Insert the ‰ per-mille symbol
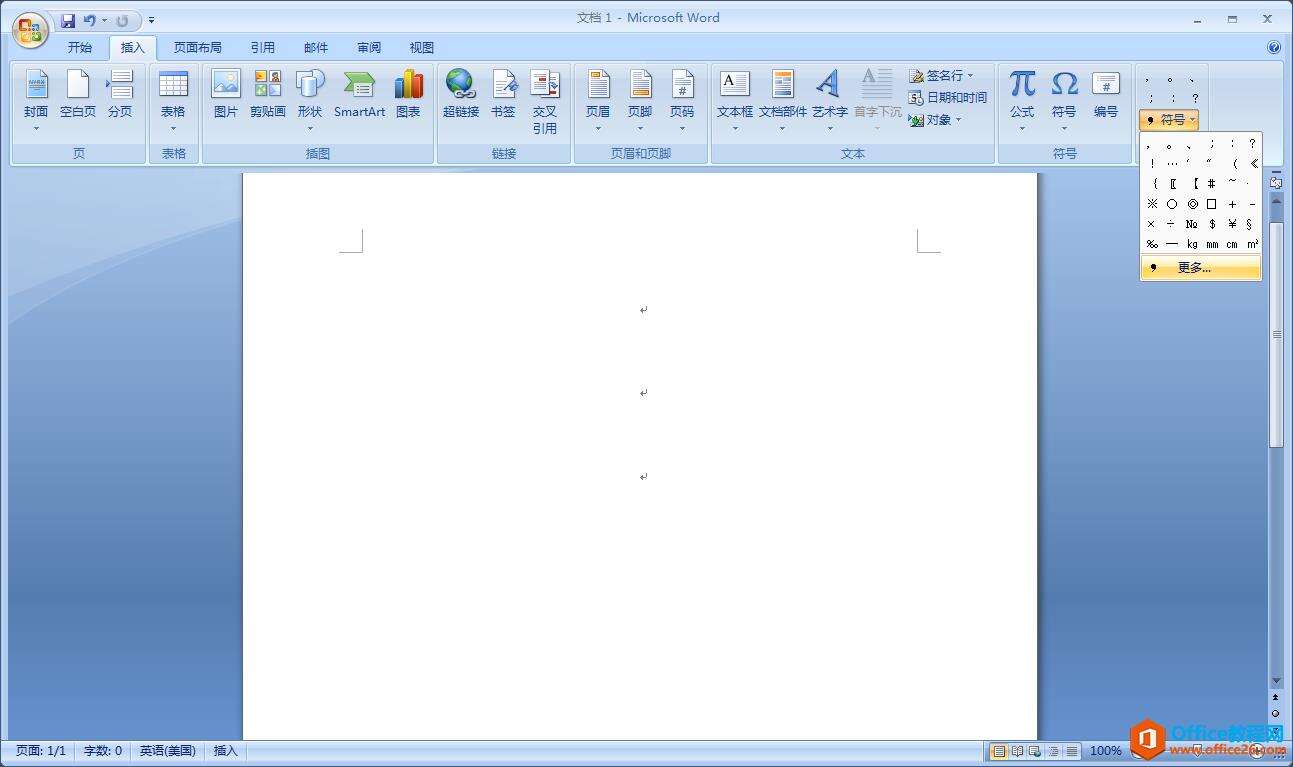The image size is (1293, 767). tap(1152, 244)
